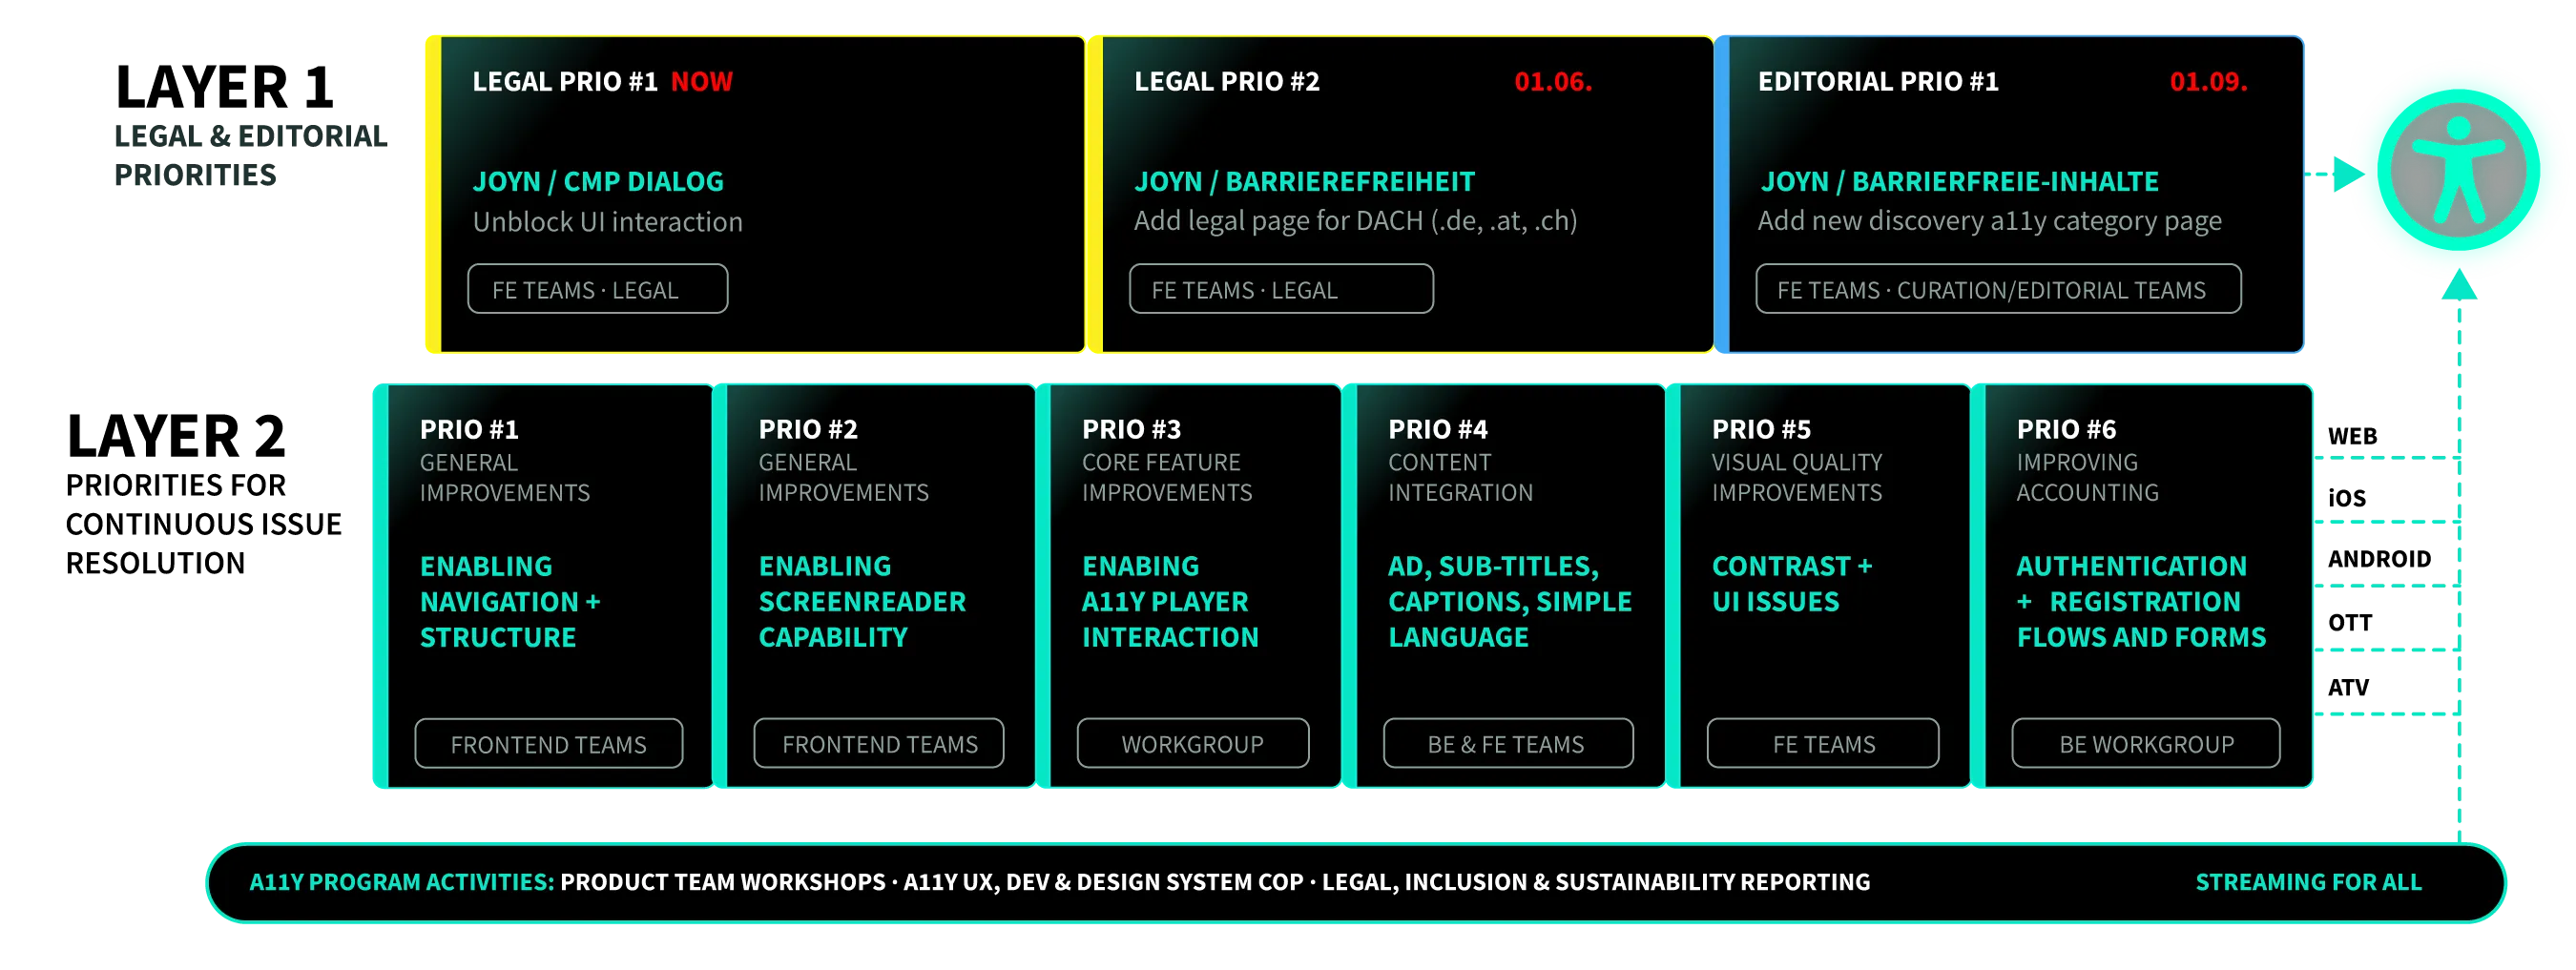Click the FE TEAMS tag in PRIO #5
The image size is (2576, 970).
pos(1822,743)
